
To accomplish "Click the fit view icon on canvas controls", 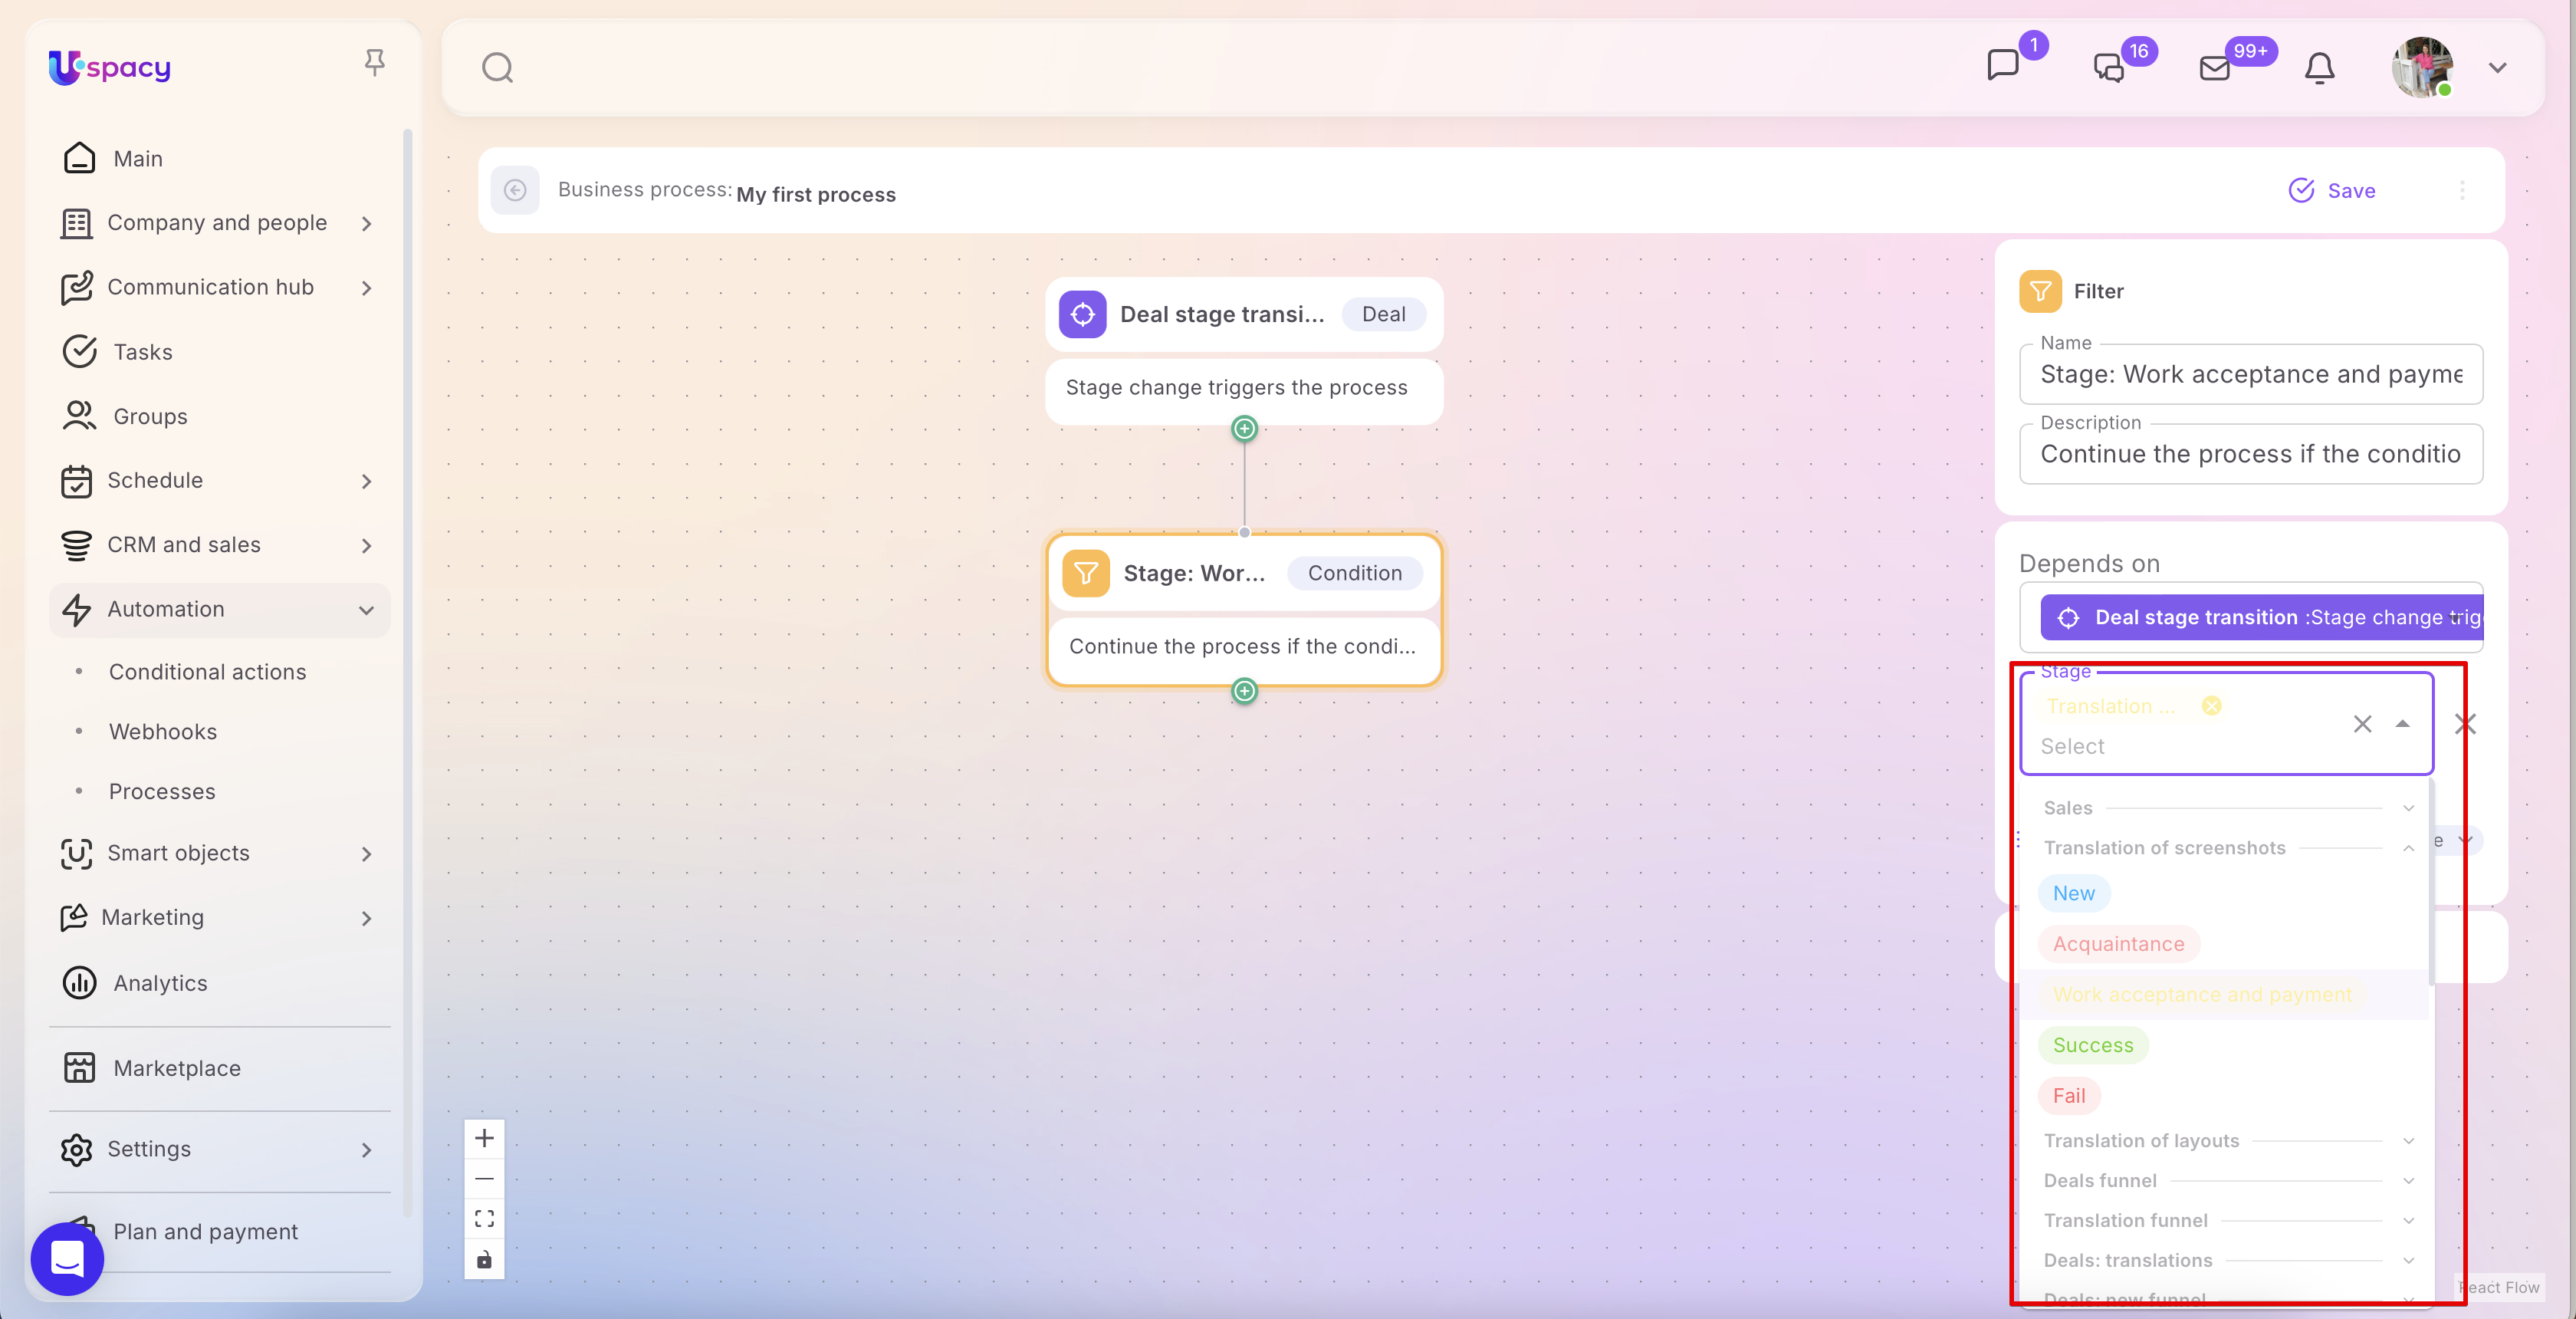I will click(x=484, y=1219).
